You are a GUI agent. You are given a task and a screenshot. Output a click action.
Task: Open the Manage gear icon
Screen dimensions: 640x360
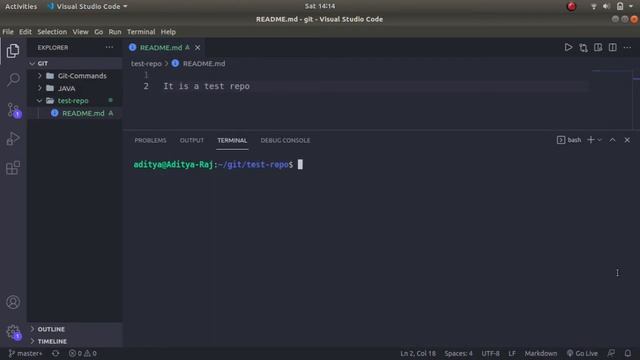click(13, 331)
